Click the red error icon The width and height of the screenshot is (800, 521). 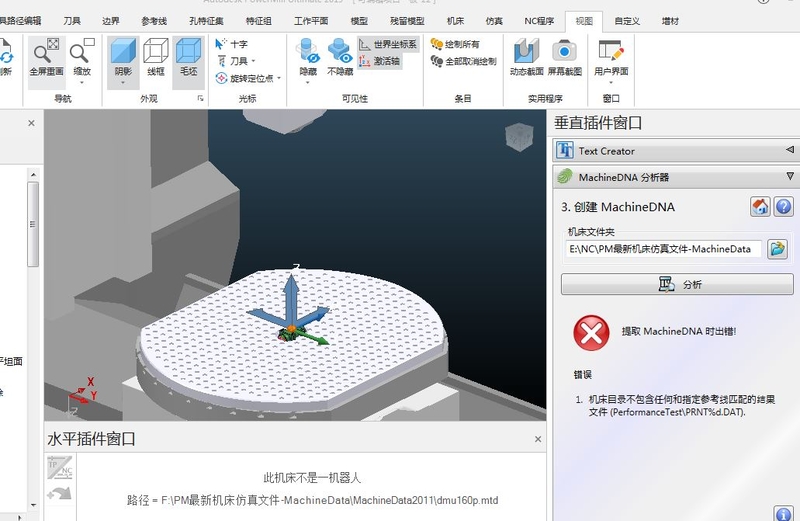[x=591, y=333]
